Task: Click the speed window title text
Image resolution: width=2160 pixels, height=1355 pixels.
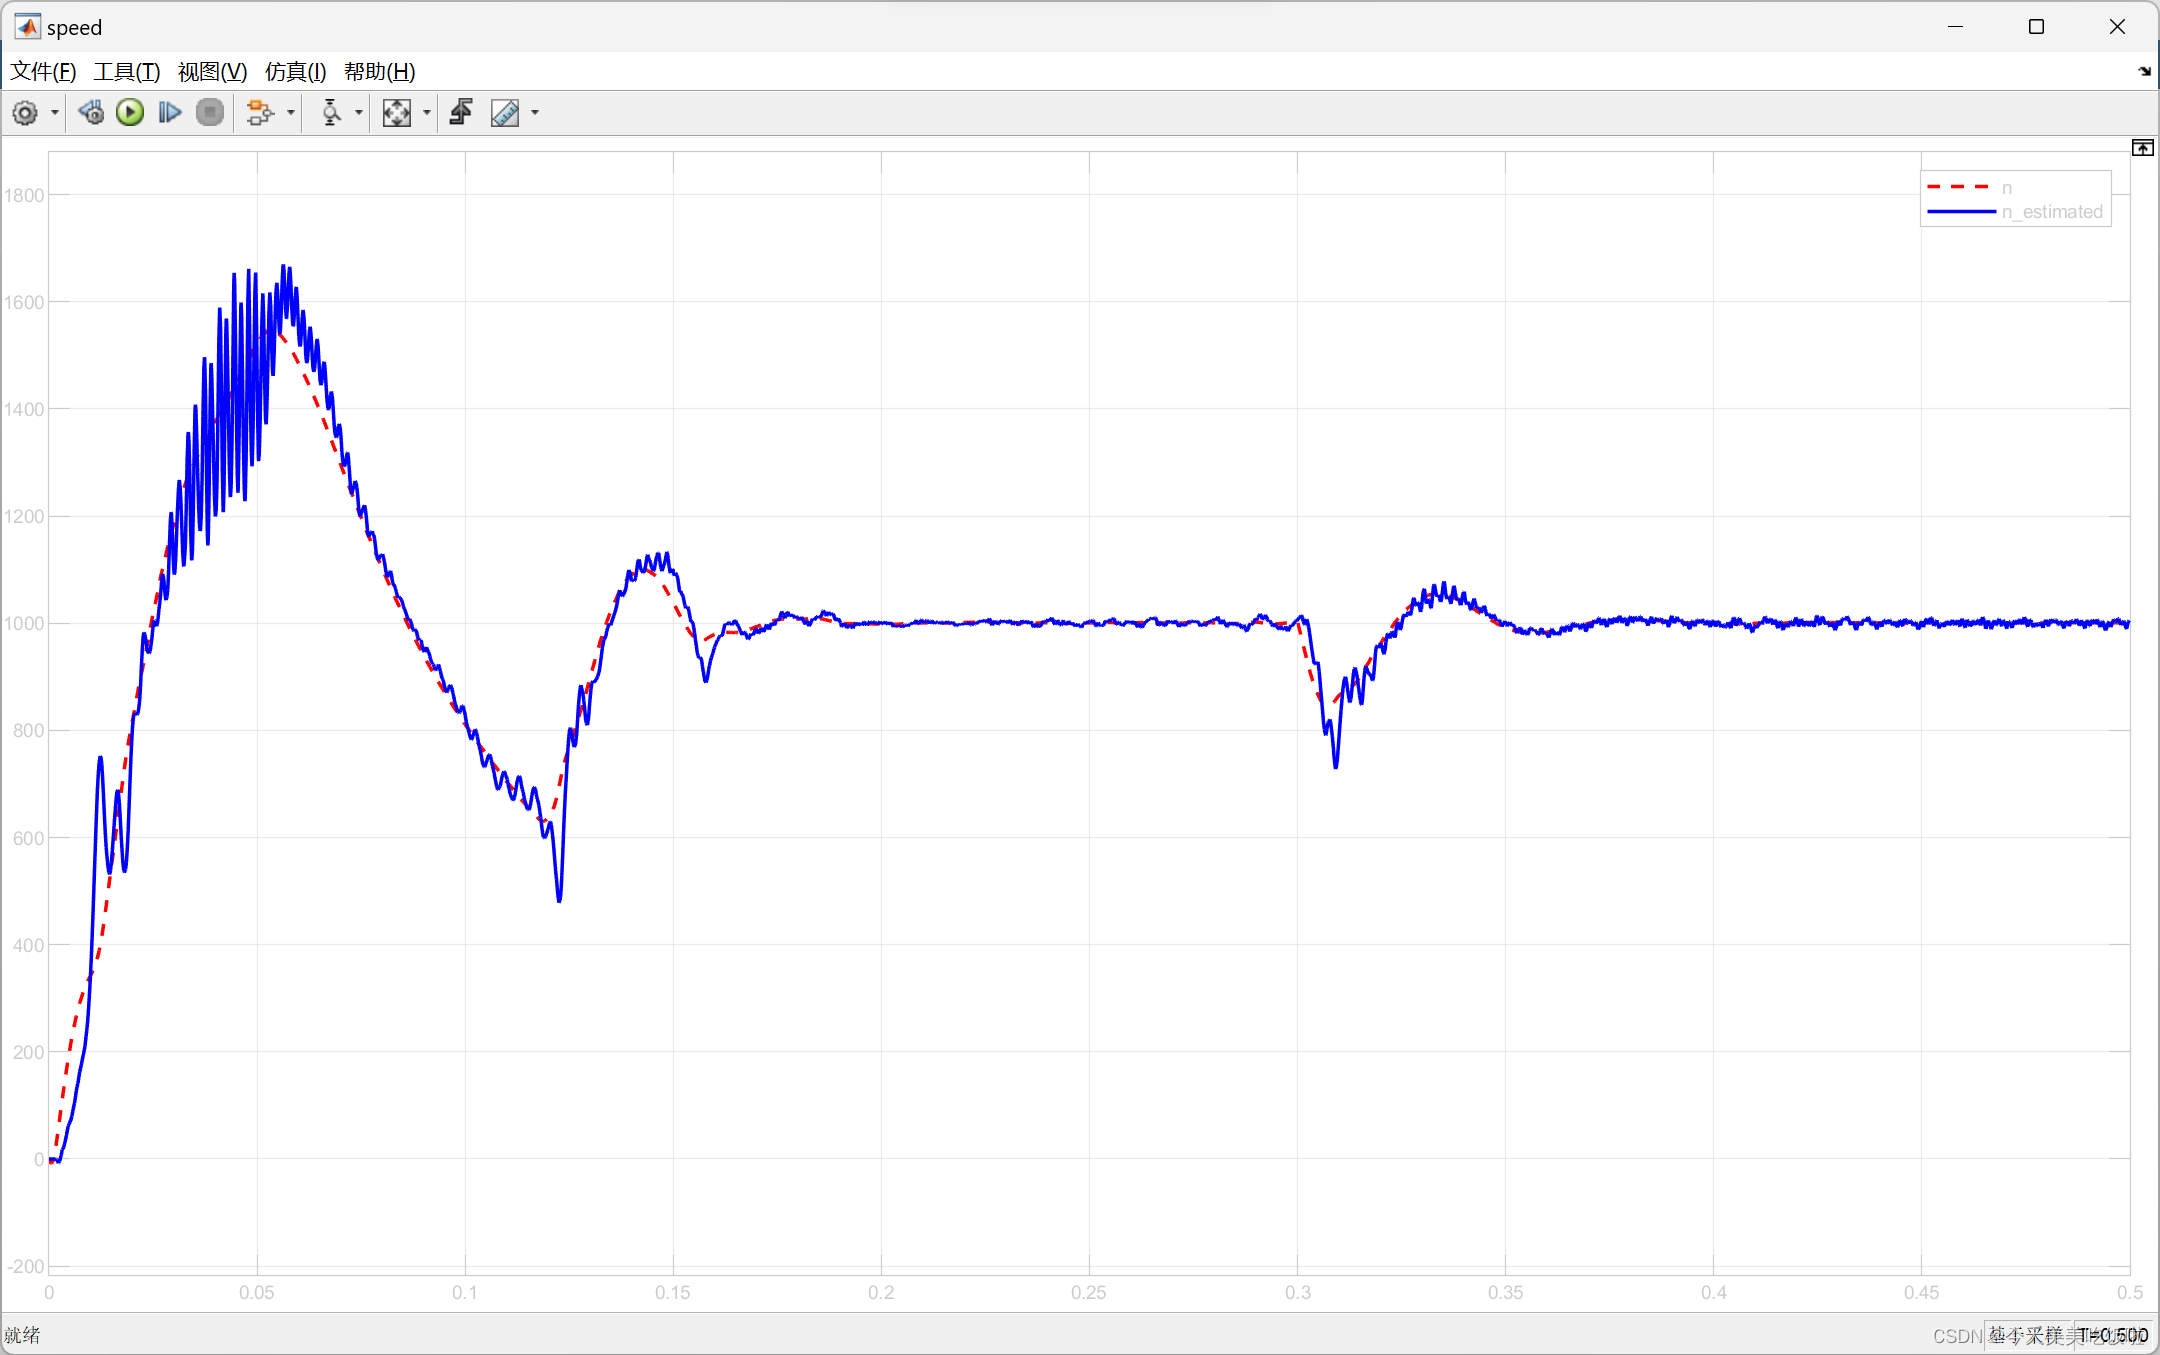Action: (x=74, y=28)
